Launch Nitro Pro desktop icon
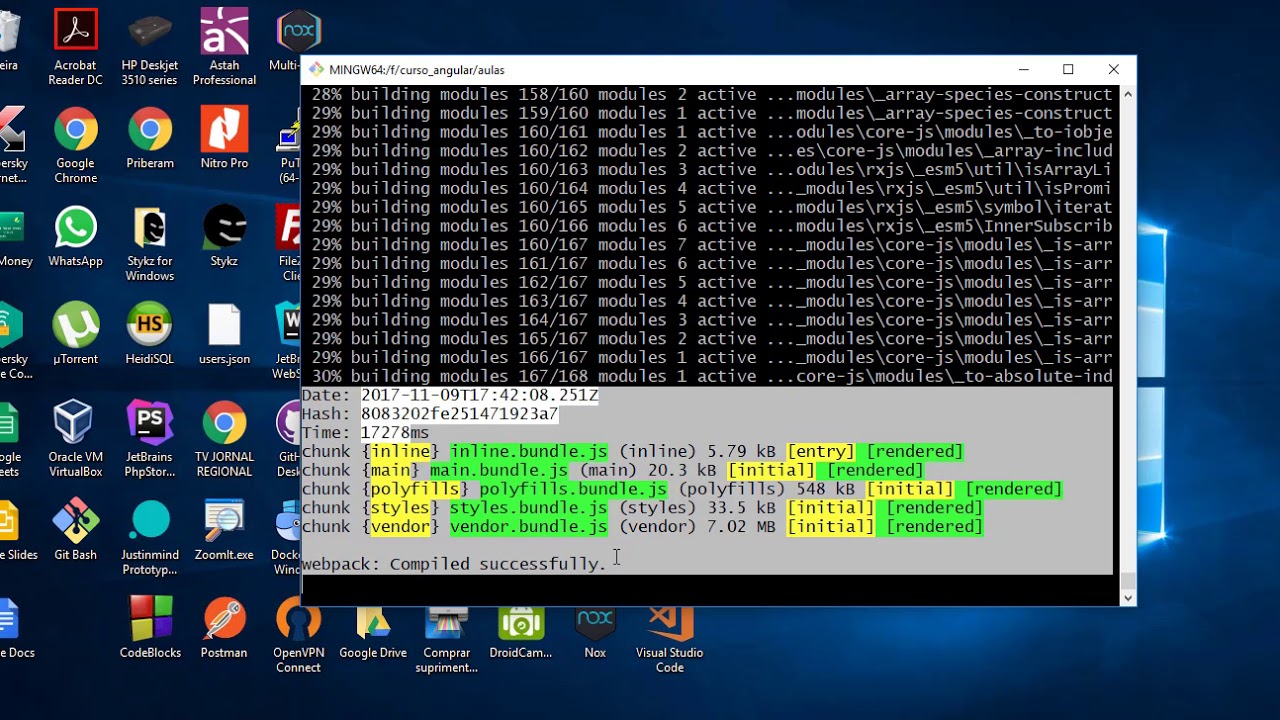This screenshot has width=1280, height=720. point(224,139)
